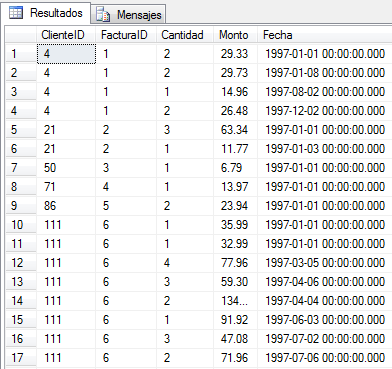Click Fecha cell 1997-08-02

point(325,92)
